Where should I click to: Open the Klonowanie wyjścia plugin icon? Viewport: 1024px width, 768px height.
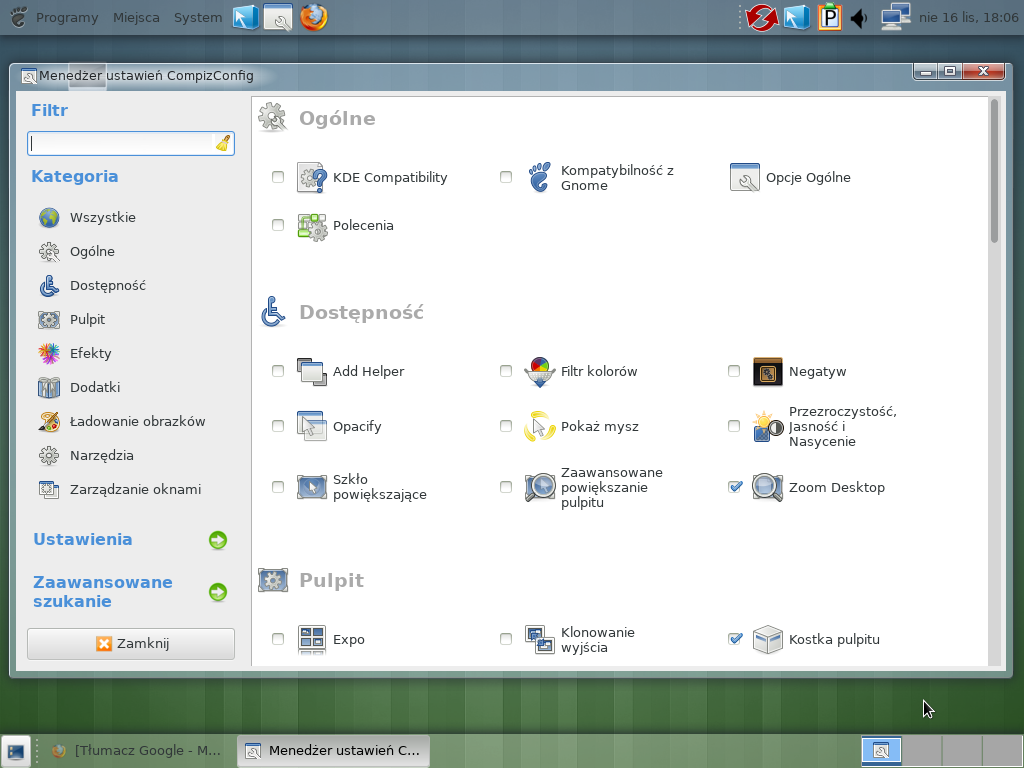pos(539,639)
